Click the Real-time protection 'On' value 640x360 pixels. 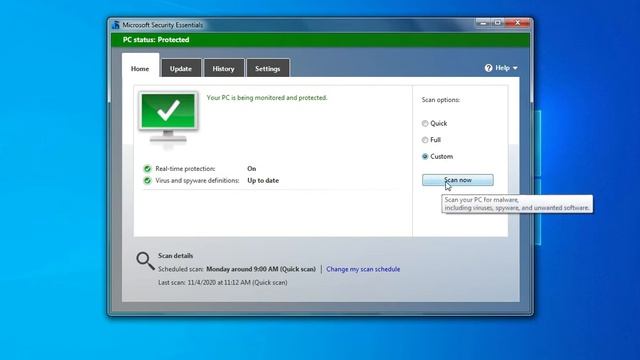251,169
